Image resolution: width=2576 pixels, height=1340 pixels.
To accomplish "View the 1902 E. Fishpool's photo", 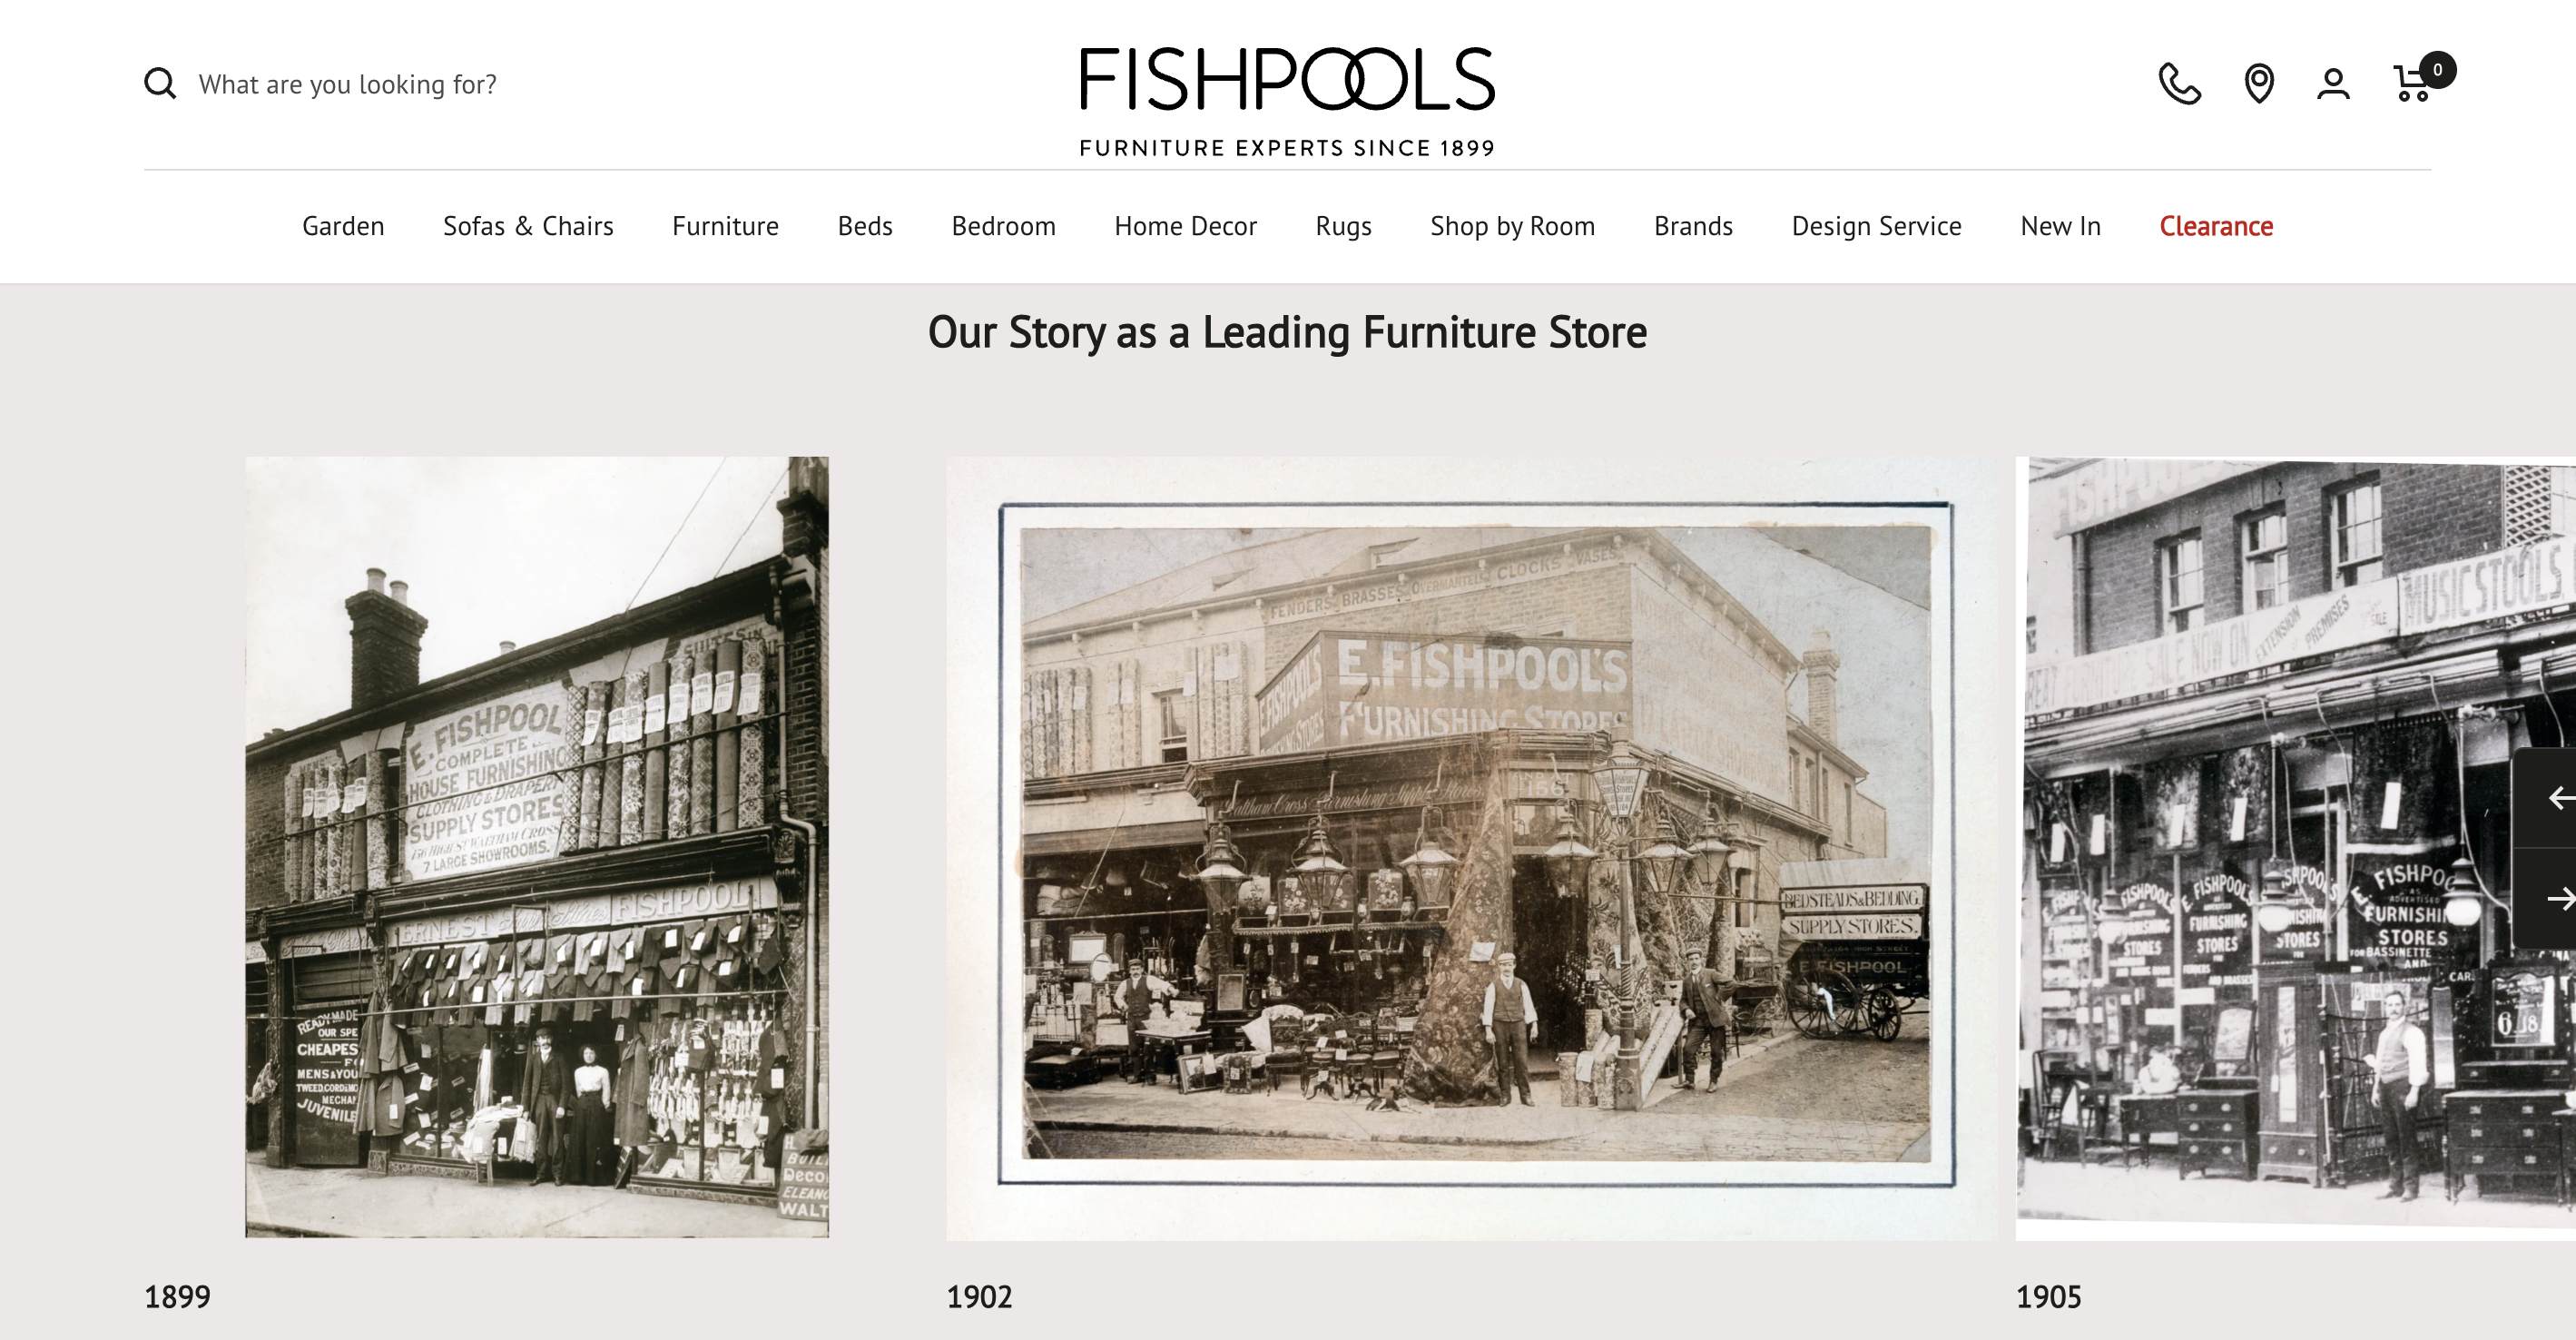I will point(1472,848).
